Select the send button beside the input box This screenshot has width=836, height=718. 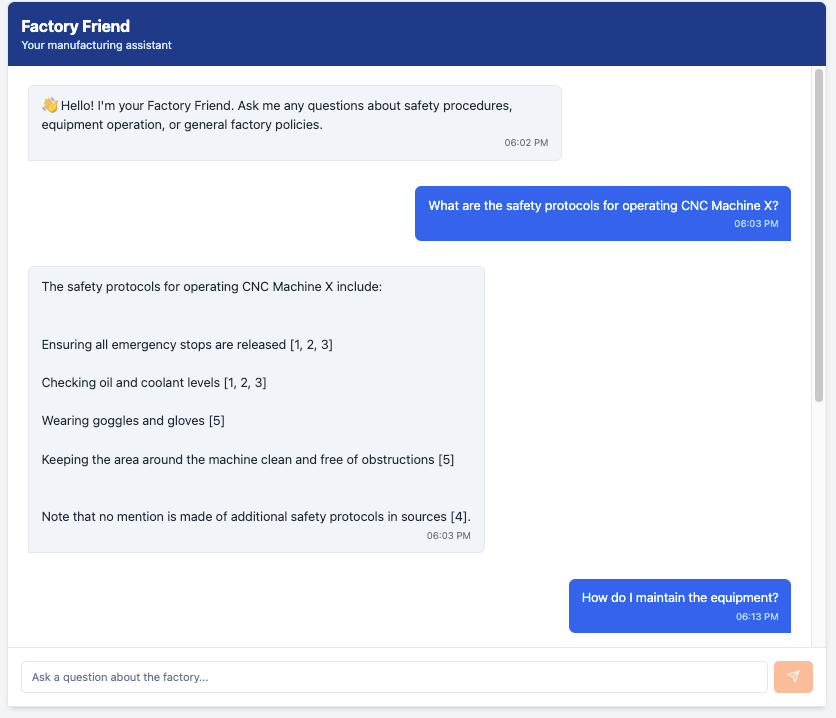pyautogui.click(x=793, y=677)
